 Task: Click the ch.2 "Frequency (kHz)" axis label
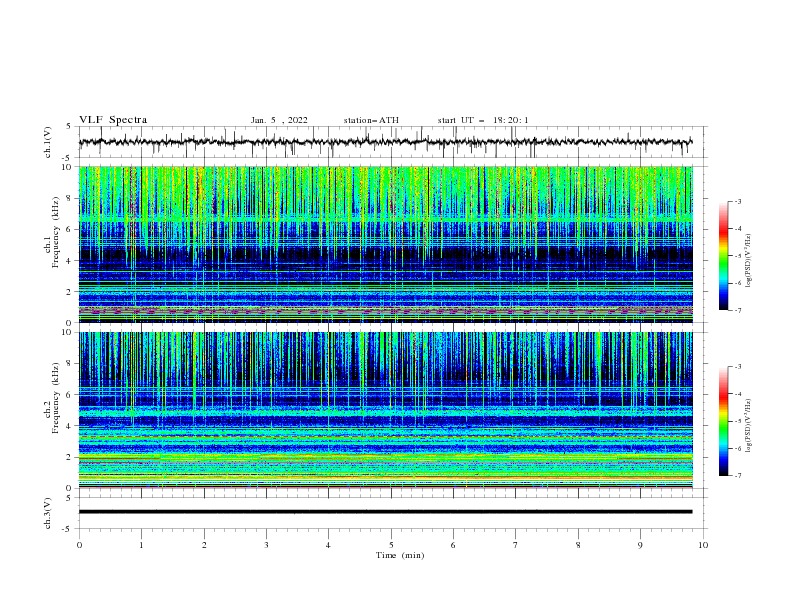(x=55, y=398)
